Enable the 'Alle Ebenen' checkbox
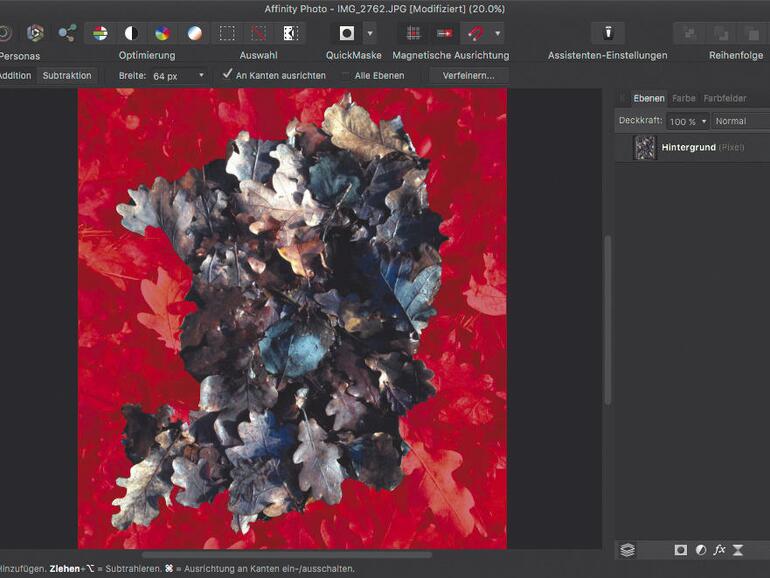Image resolution: width=770 pixels, height=578 pixels. 346,76
